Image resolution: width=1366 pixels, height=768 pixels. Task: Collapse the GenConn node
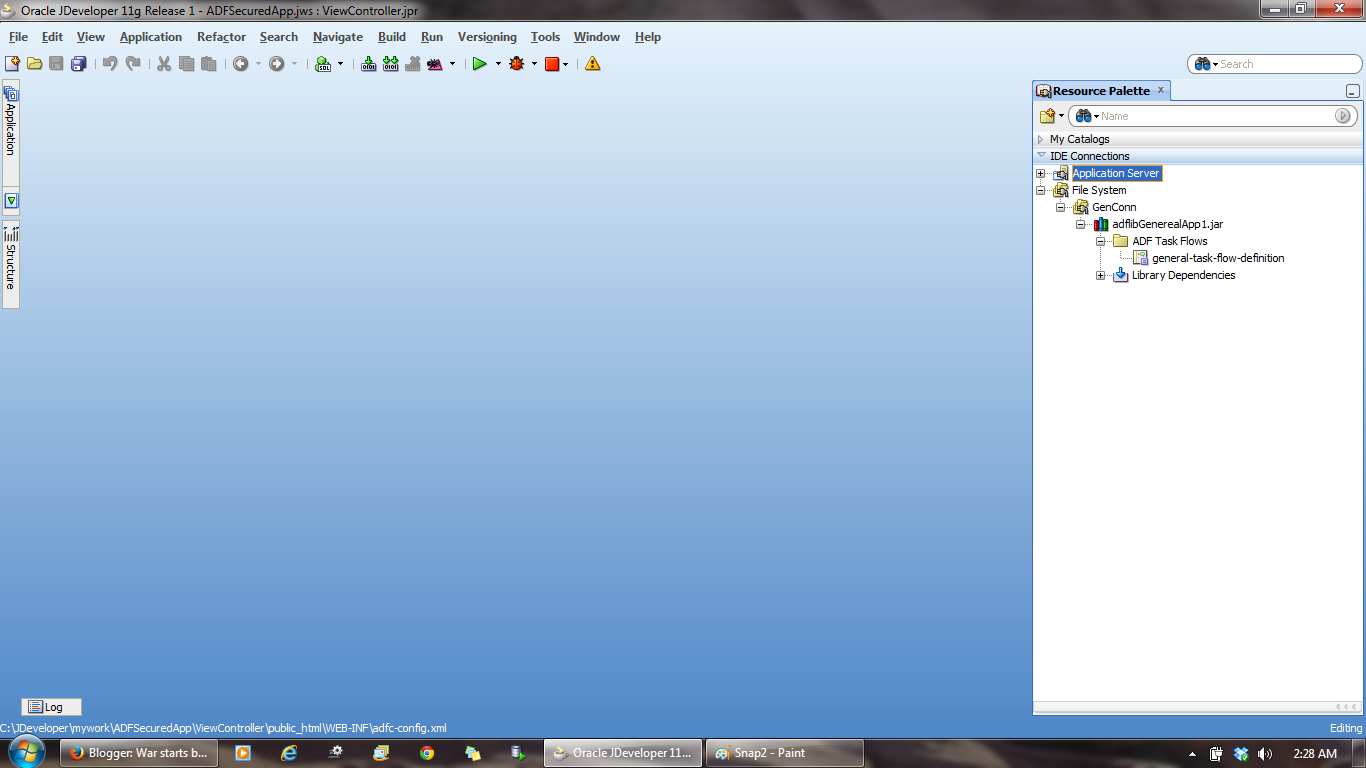[1061, 208]
